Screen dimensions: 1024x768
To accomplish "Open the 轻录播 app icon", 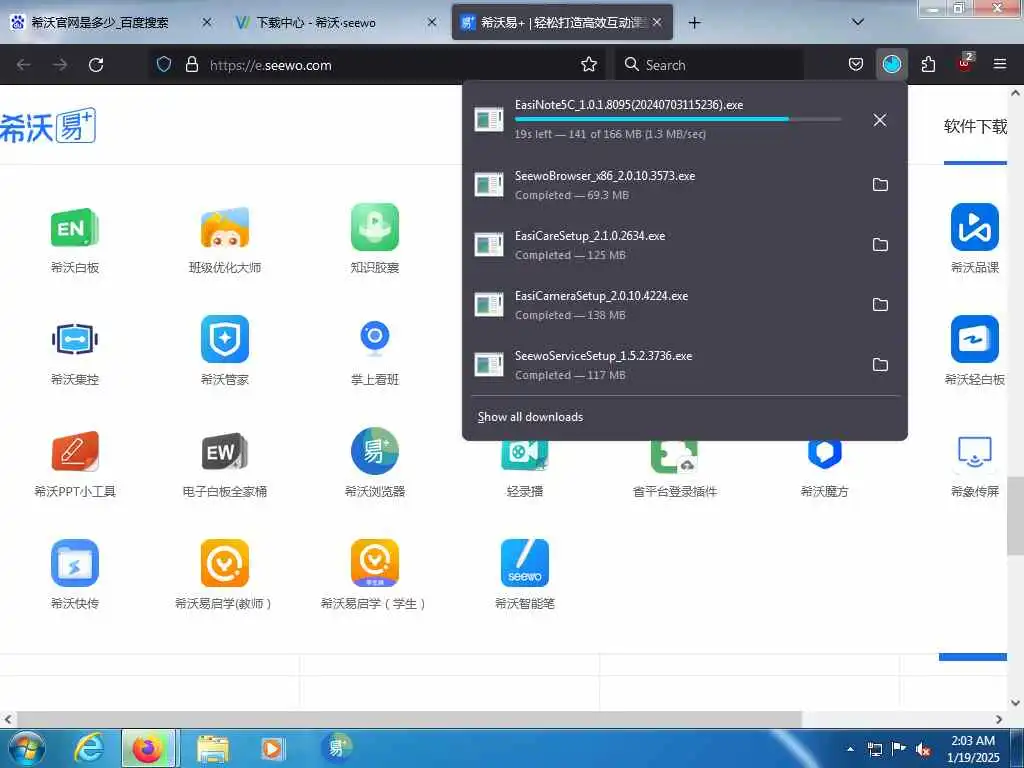I will click(524, 455).
